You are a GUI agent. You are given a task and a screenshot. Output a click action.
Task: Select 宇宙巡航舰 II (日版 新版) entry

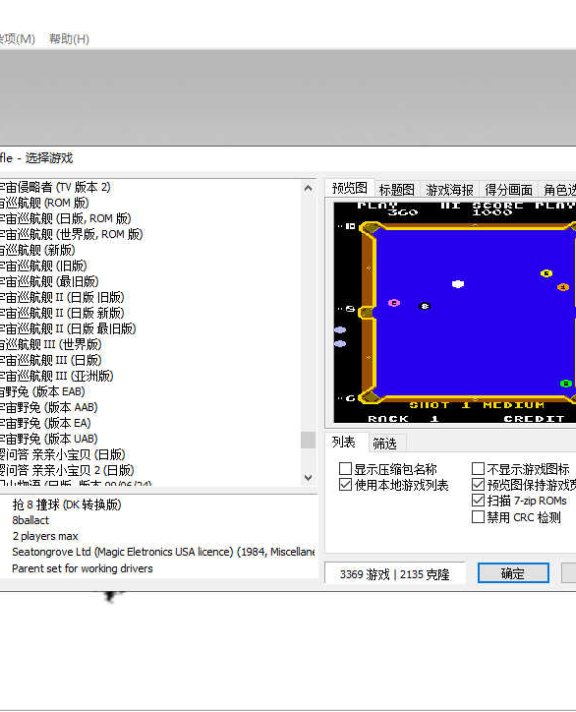click(x=62, y=313)
